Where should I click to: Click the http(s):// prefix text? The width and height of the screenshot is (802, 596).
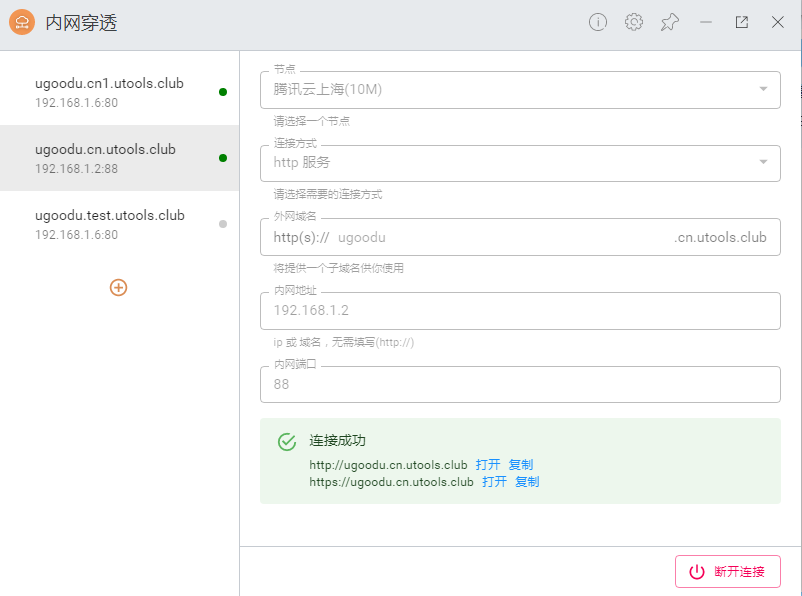301,237
